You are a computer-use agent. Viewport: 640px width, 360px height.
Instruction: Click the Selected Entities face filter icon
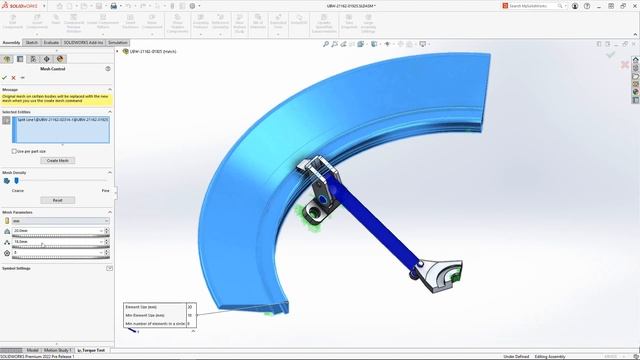6,120
